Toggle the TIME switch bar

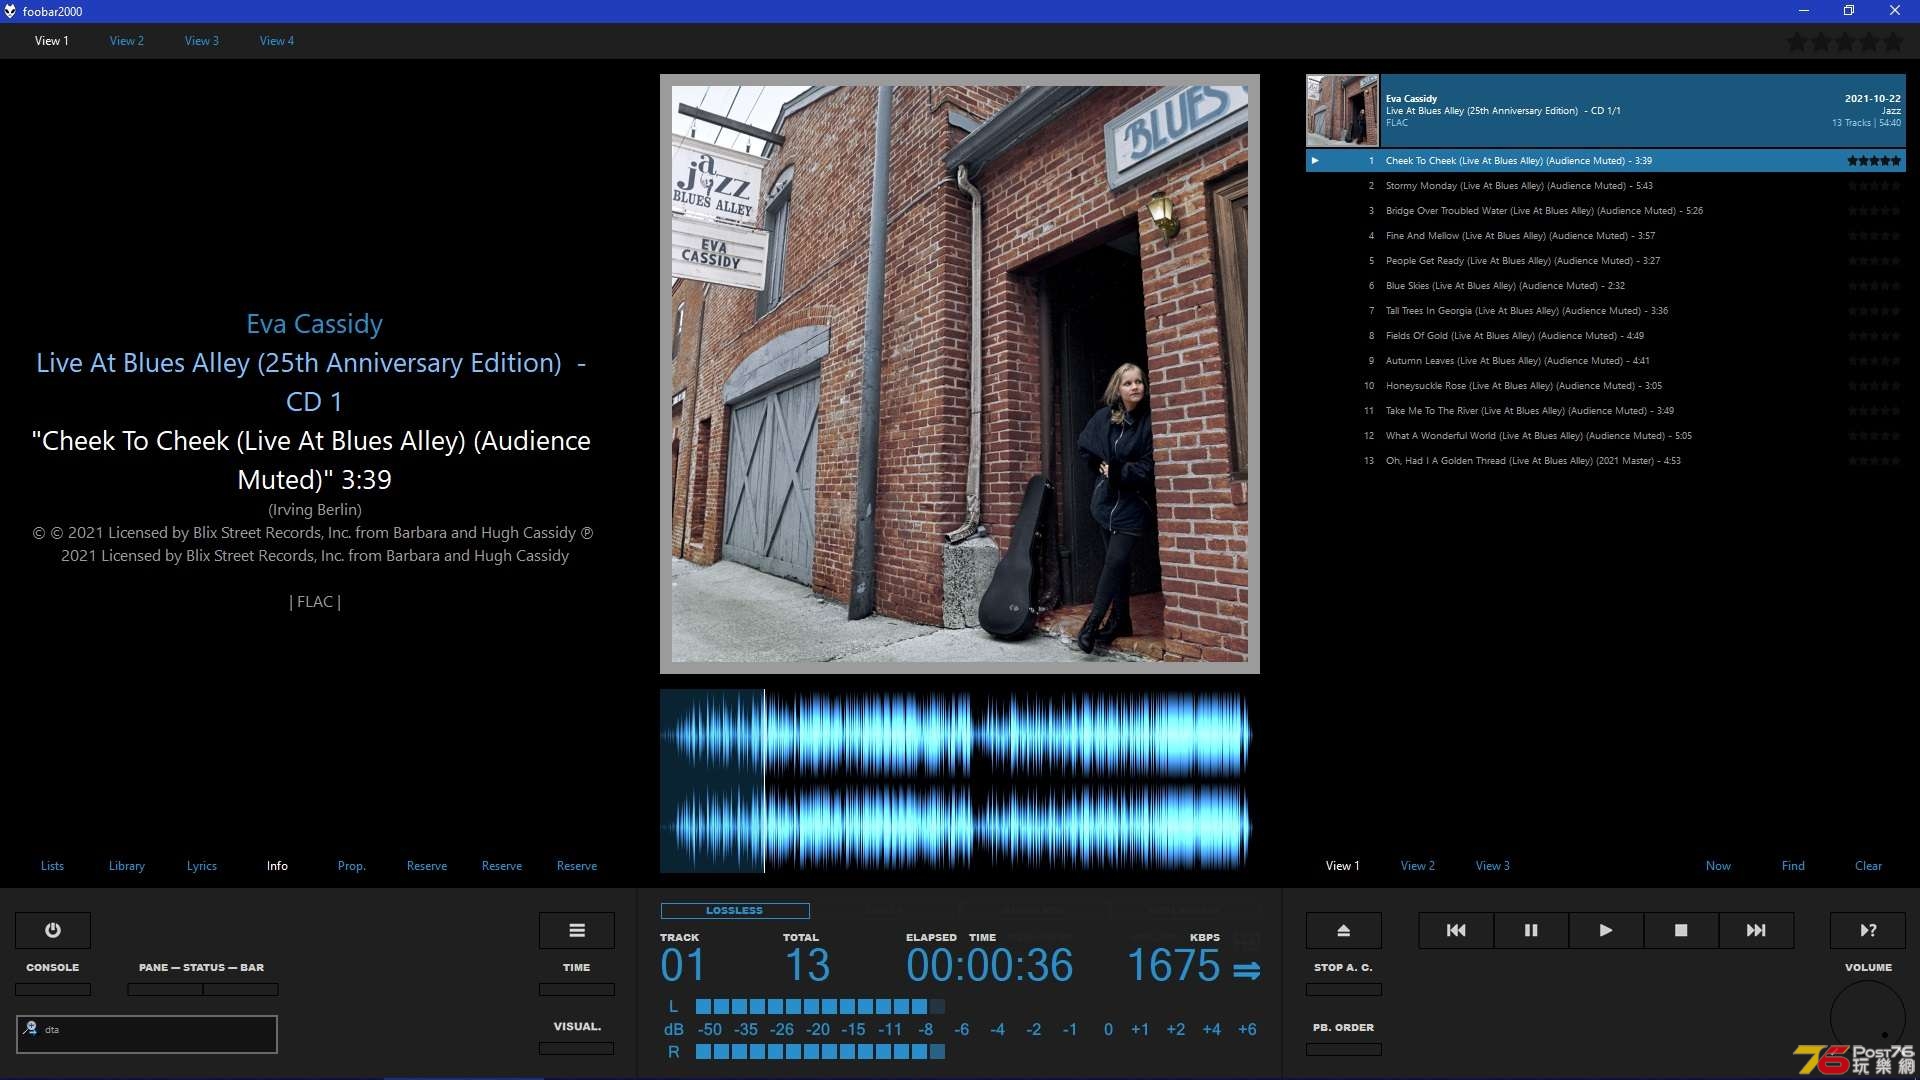click(x=577, y=989)
